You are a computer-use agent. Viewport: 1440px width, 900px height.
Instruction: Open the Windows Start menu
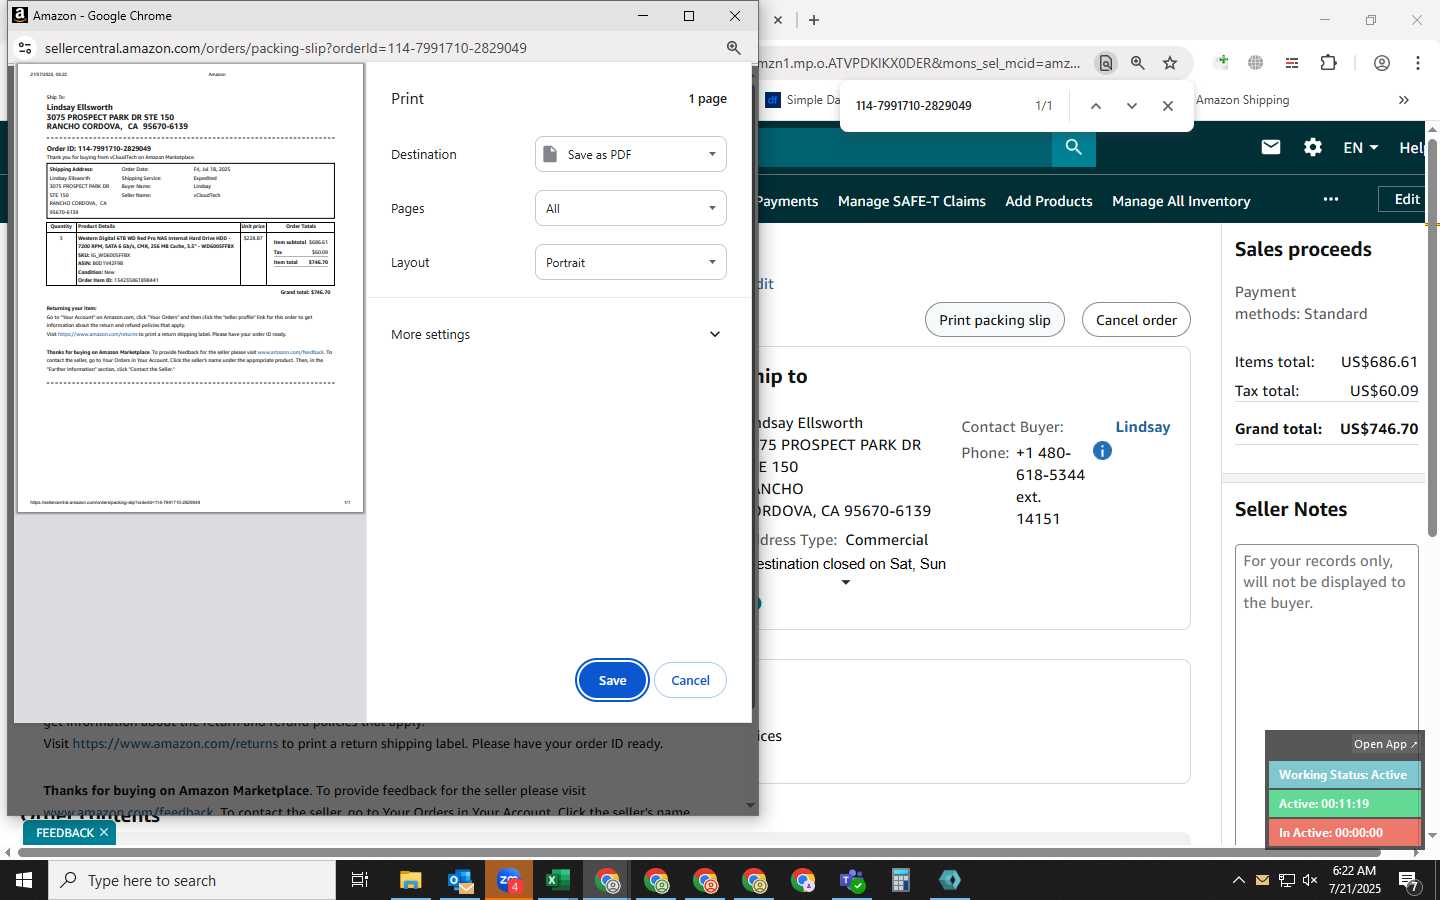click(24, 880)
